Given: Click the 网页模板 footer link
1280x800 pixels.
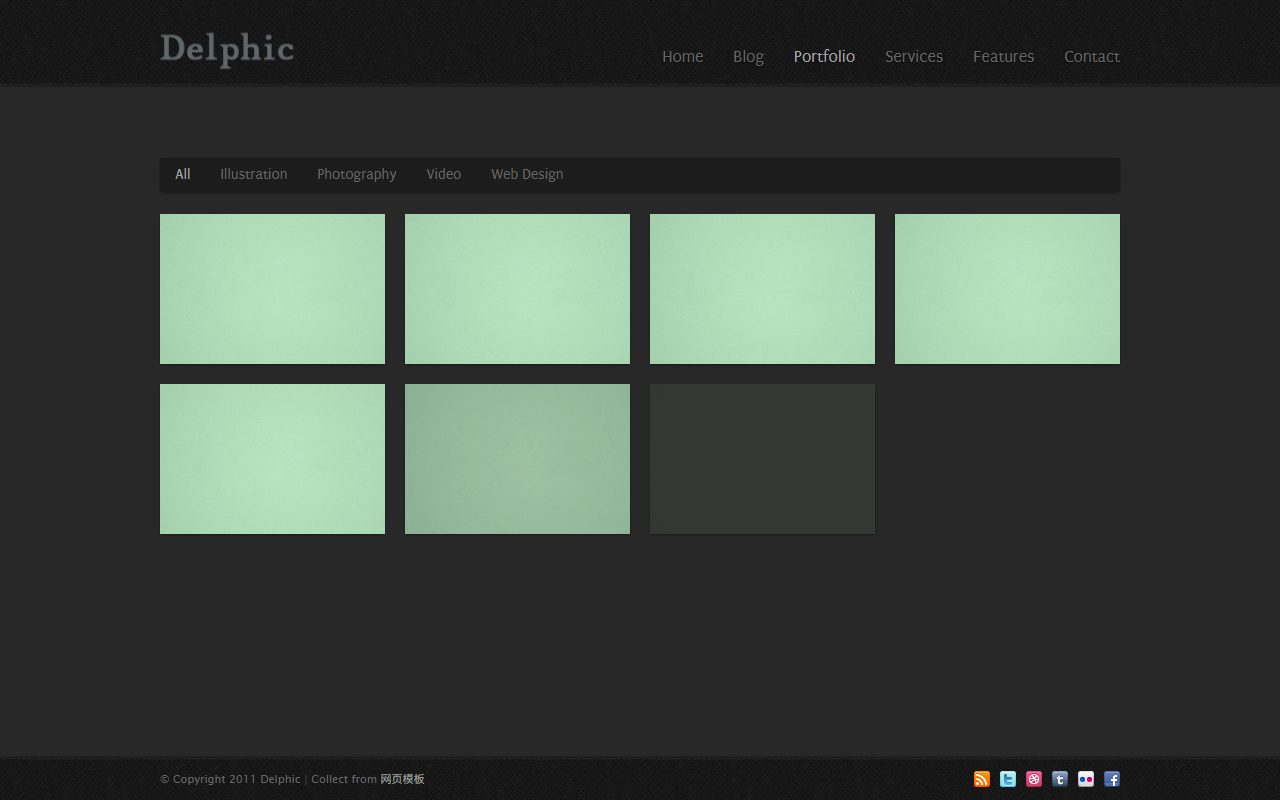Looking at the screenshot, I should tap(402, 779).
